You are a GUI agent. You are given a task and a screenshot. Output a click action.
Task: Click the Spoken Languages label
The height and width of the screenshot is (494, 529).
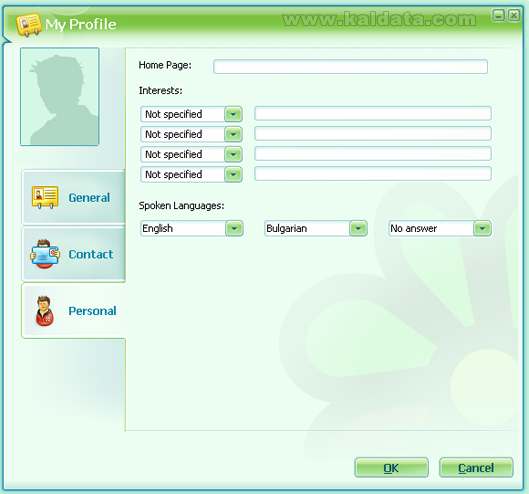tap(182, 205)
